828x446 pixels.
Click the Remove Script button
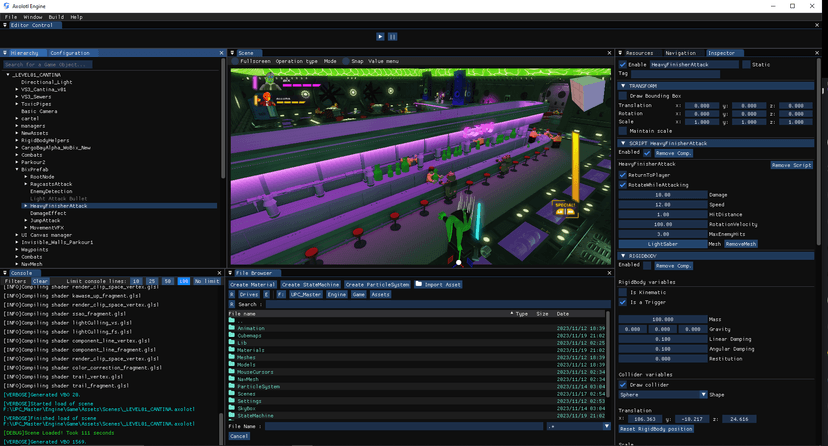[x=791, y=165]
